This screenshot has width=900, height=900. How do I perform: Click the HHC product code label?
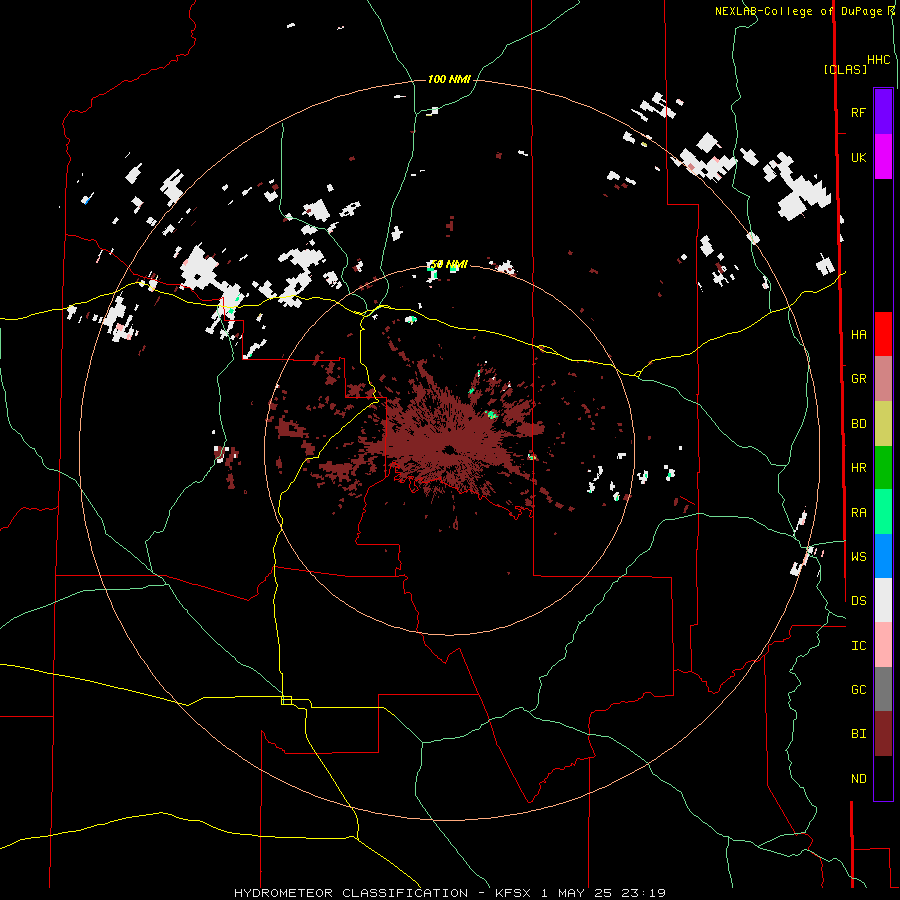tap(879, 60)
